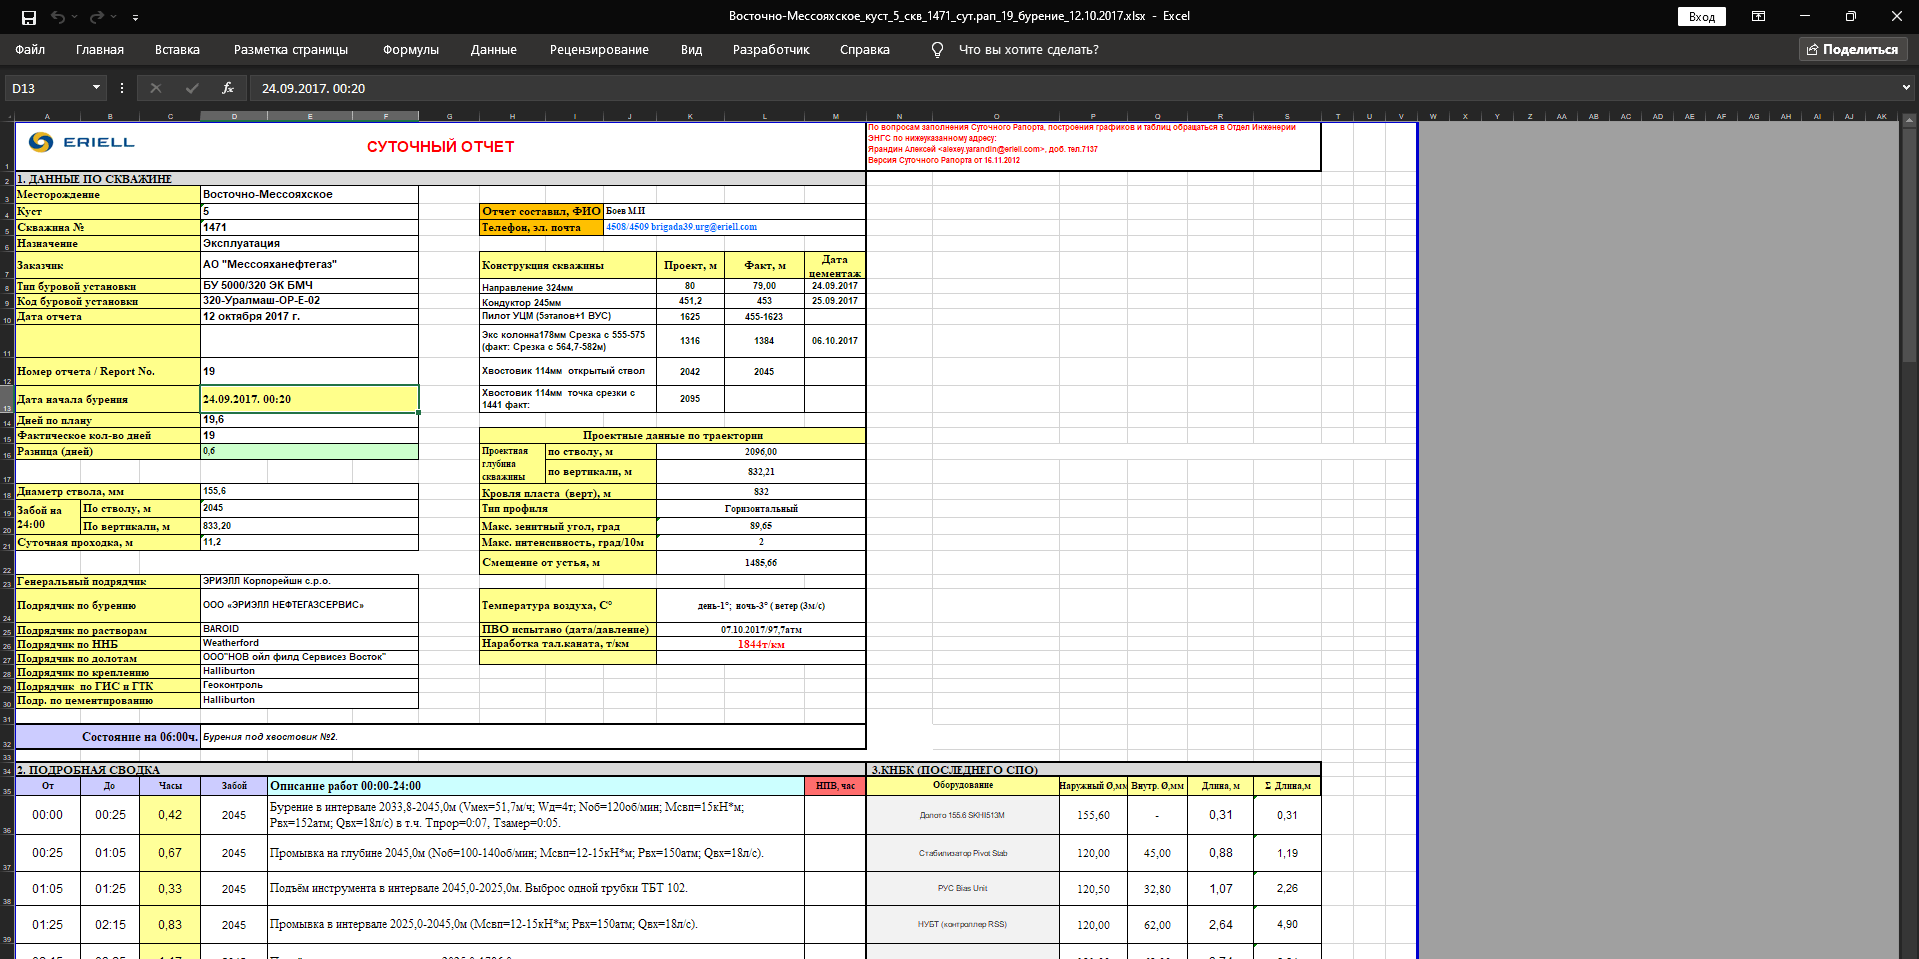Open the Файл menu
Screen dimensions: 1919x959
tap(30, 49)
